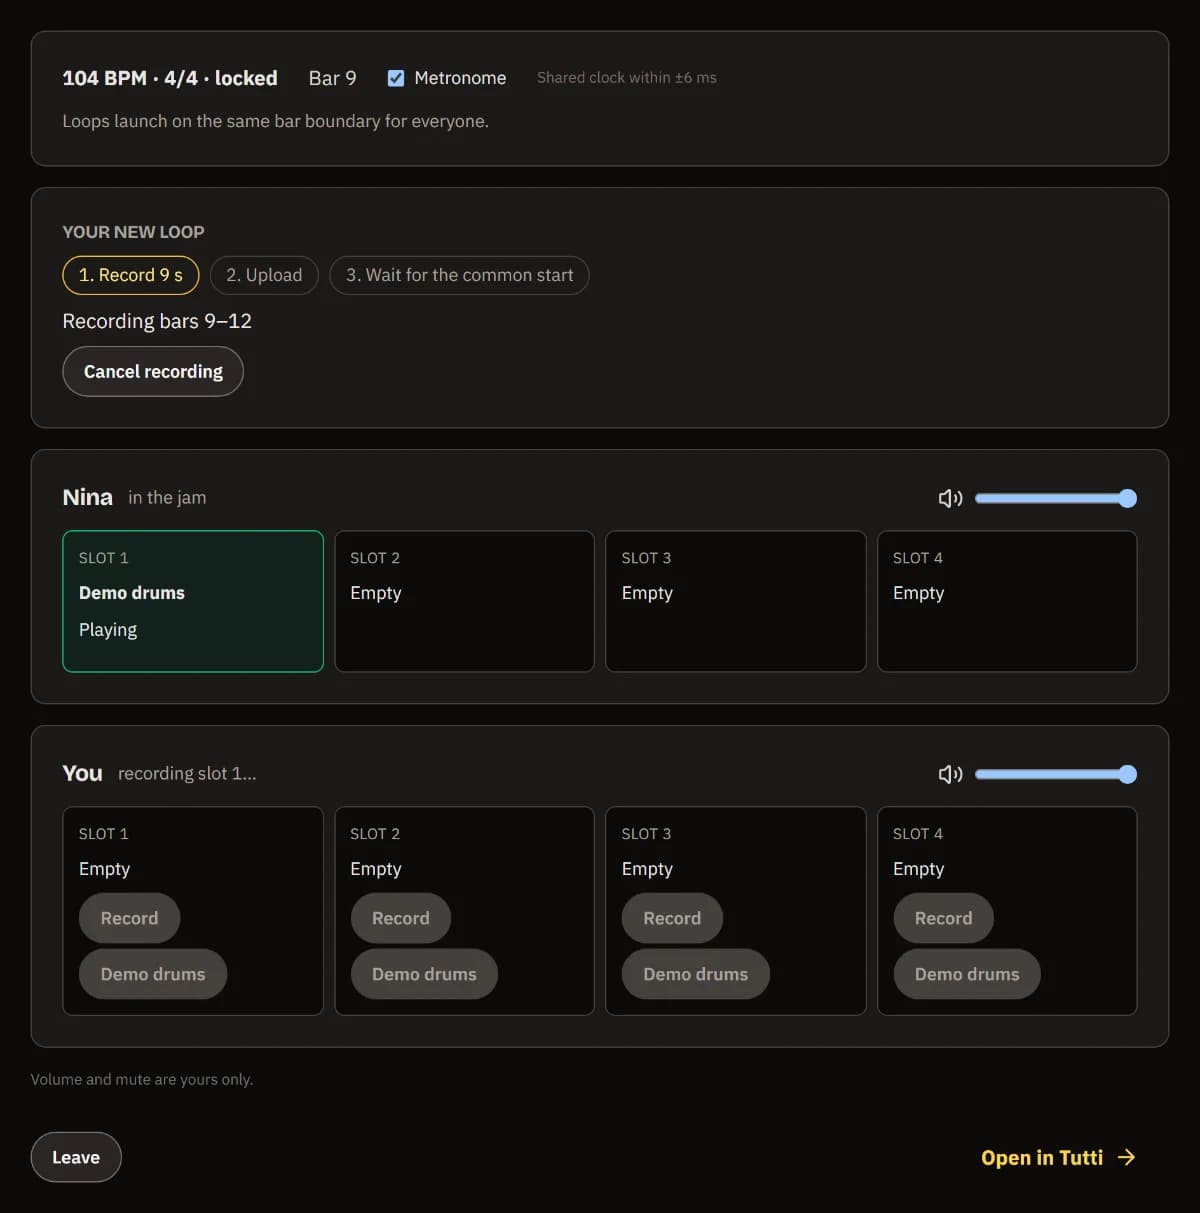Start Record in your Slot 1
Image resolution: width=1200 pixels, height=1213 pixels.
pos(130,918)
